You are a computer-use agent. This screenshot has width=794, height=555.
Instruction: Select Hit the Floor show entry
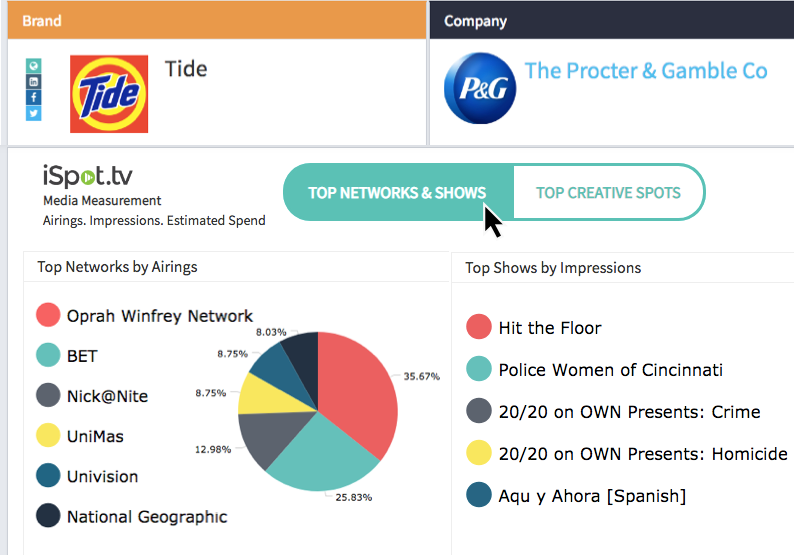(x=549, y=328)
